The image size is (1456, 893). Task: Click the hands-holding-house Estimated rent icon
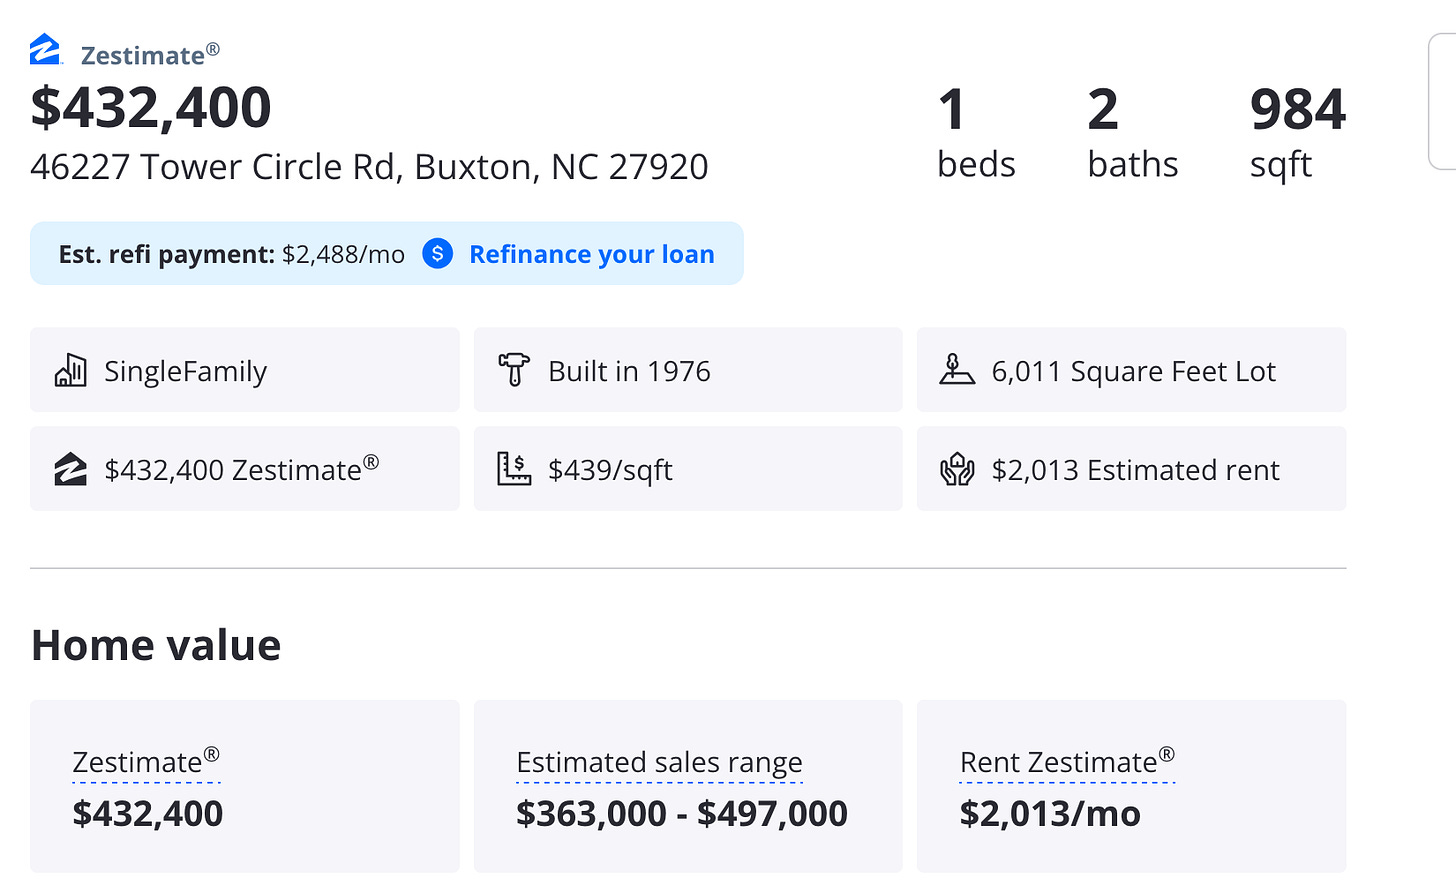point(957,469)
